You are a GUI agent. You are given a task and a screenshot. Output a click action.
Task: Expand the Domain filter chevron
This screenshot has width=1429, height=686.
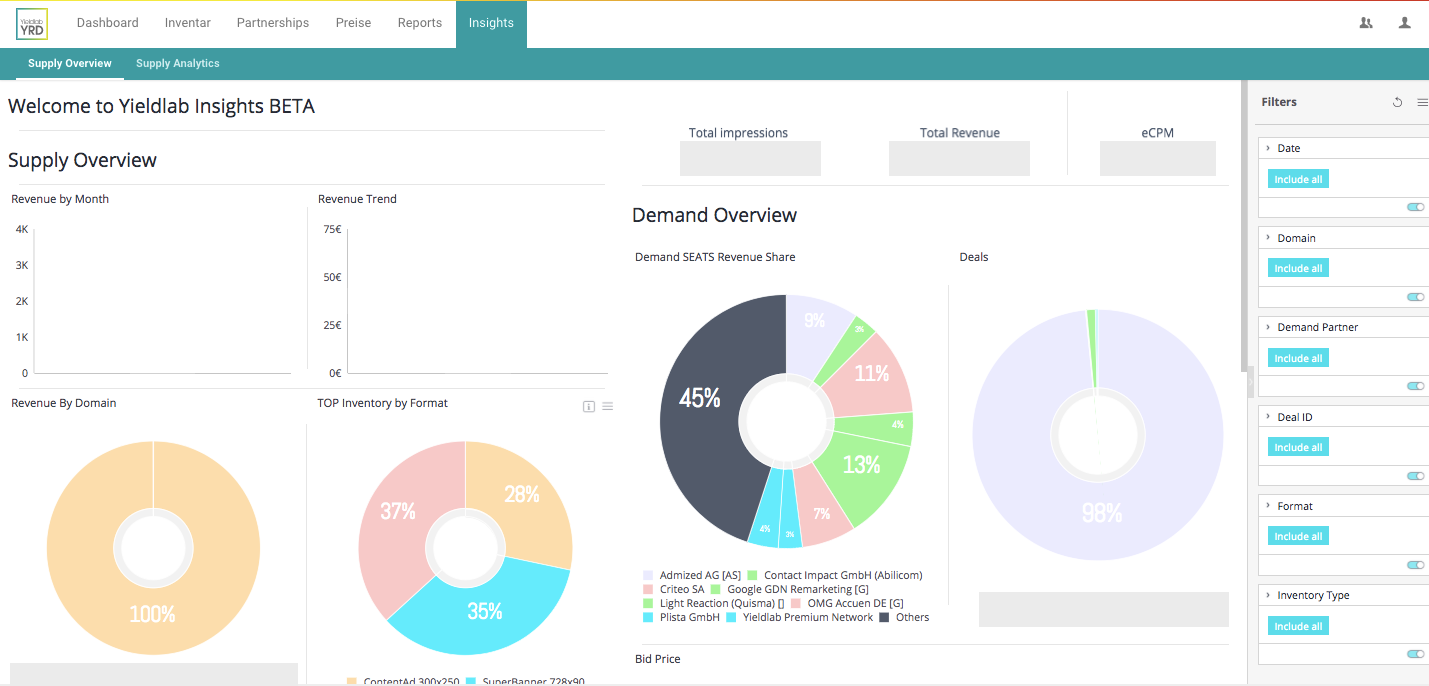pyautogui.click(x=1268, y=238)
